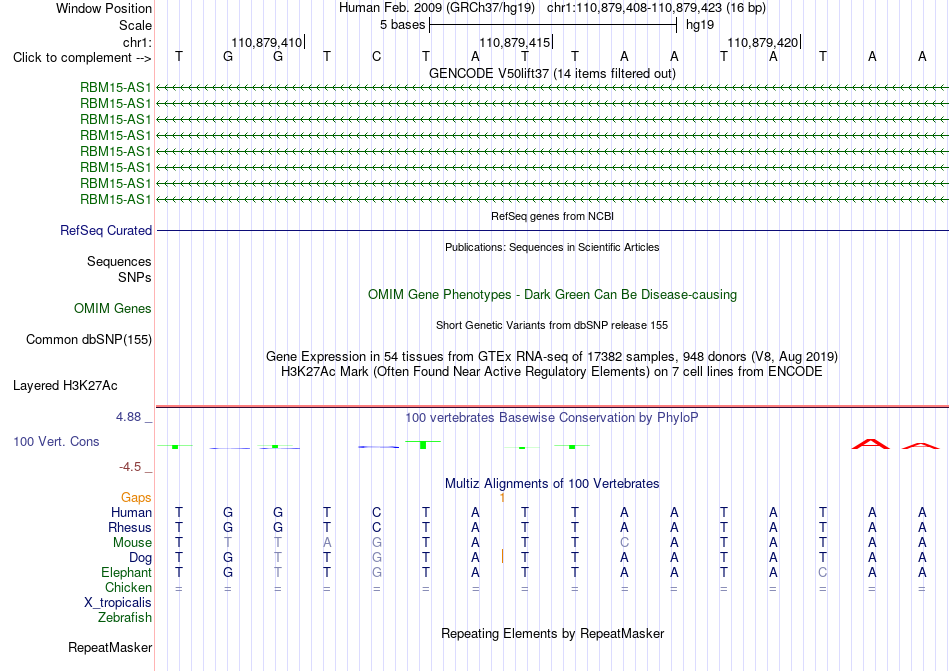Click the Scale label
Screen dimensions: 950x671
136,25
